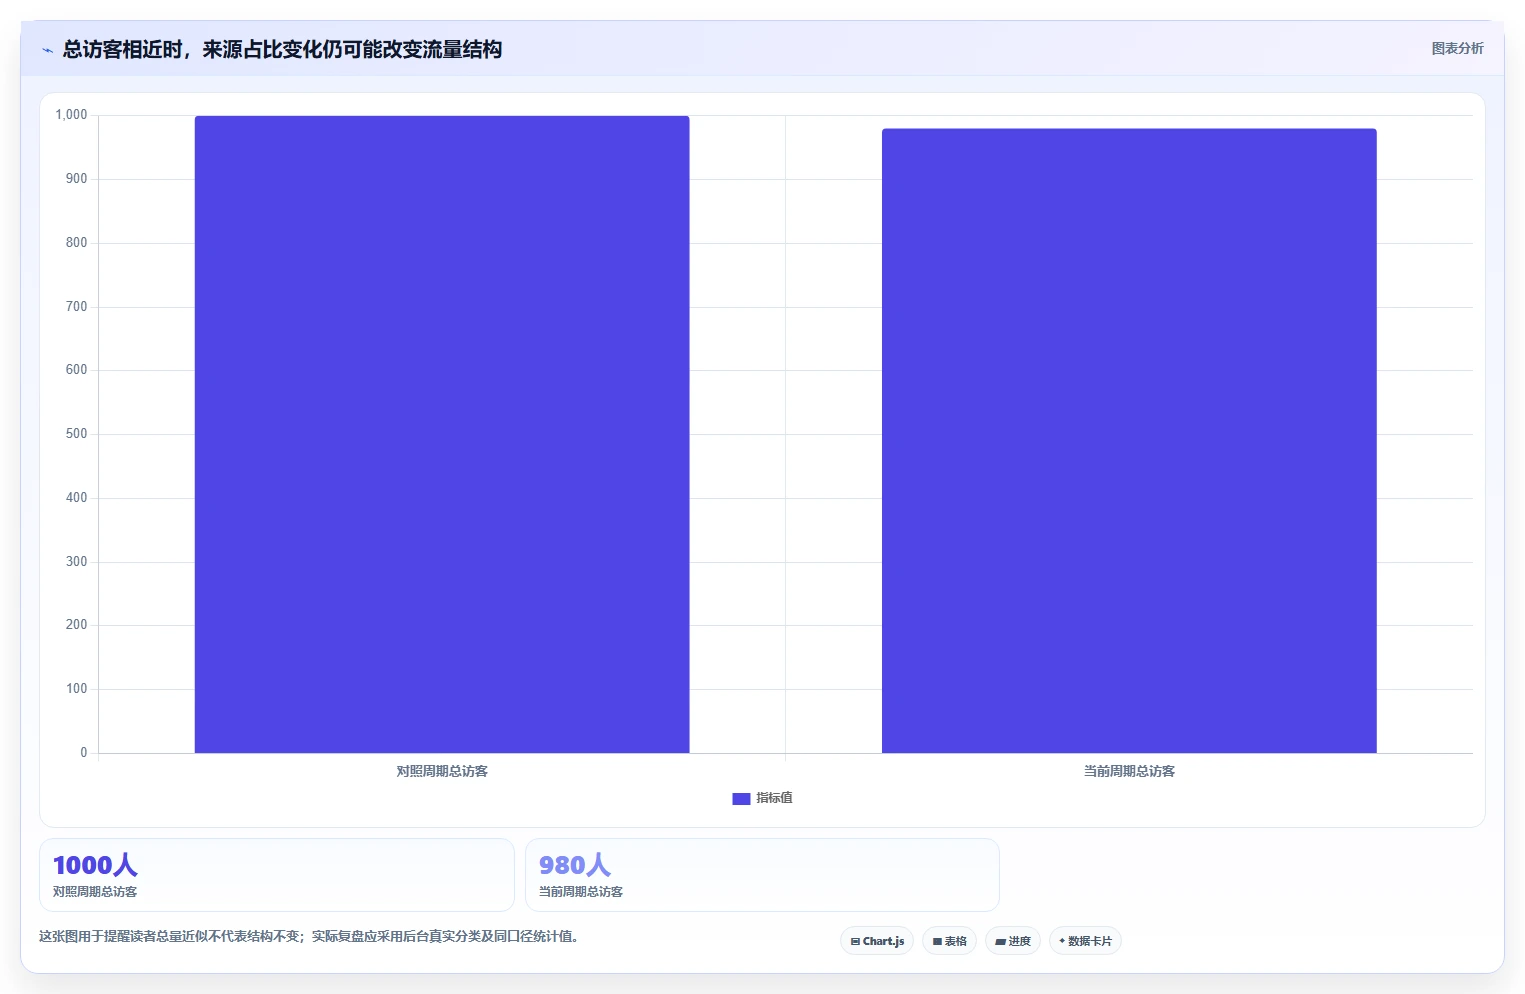Click the 1,000 y-axis tick label
1525x994 pixels.
click(71, 115)
